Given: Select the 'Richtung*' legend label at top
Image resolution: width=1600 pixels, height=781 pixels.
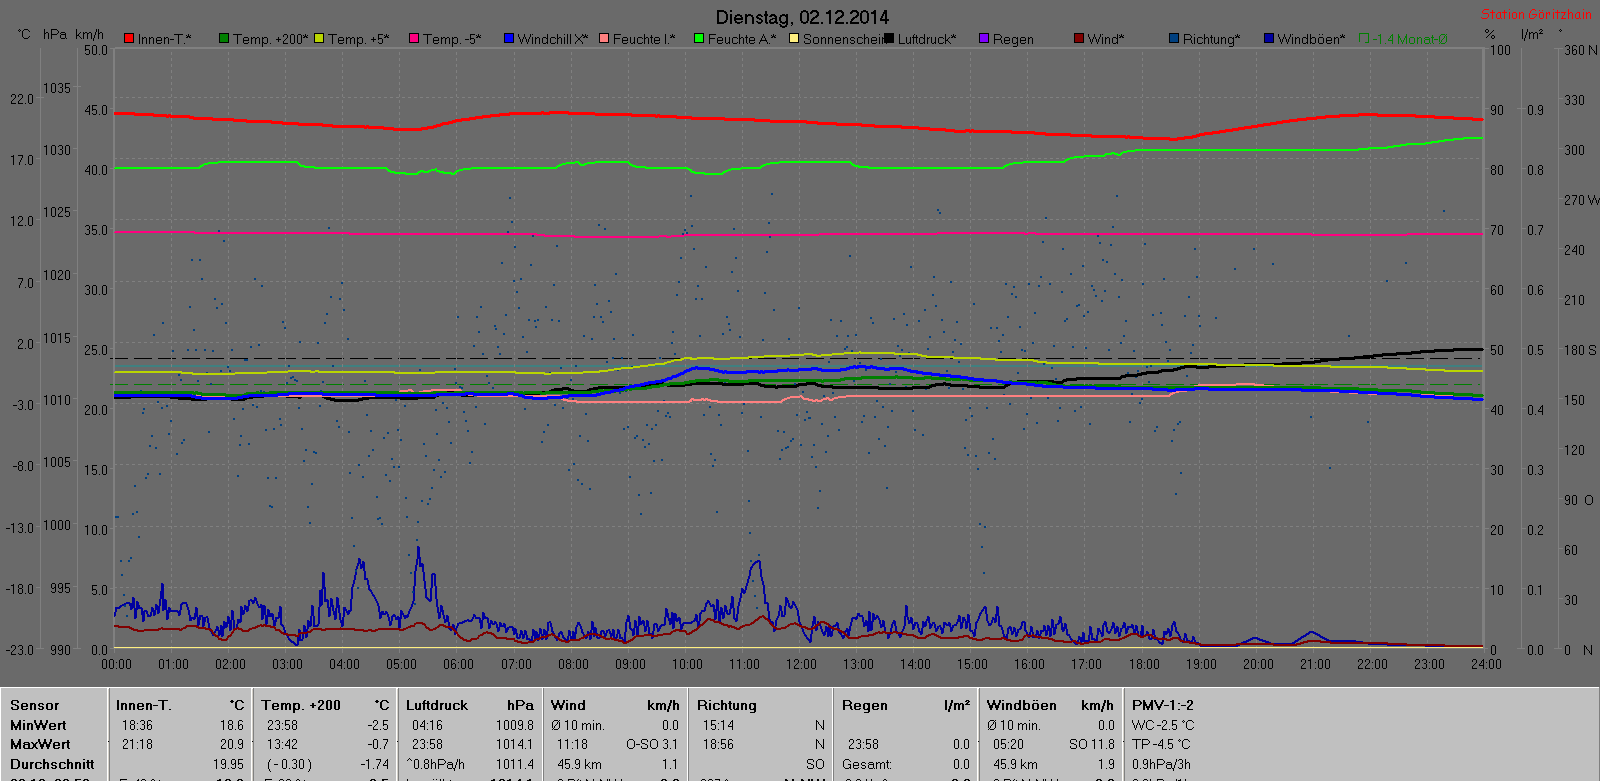Looking at the screenshot, I should 1211,40.
